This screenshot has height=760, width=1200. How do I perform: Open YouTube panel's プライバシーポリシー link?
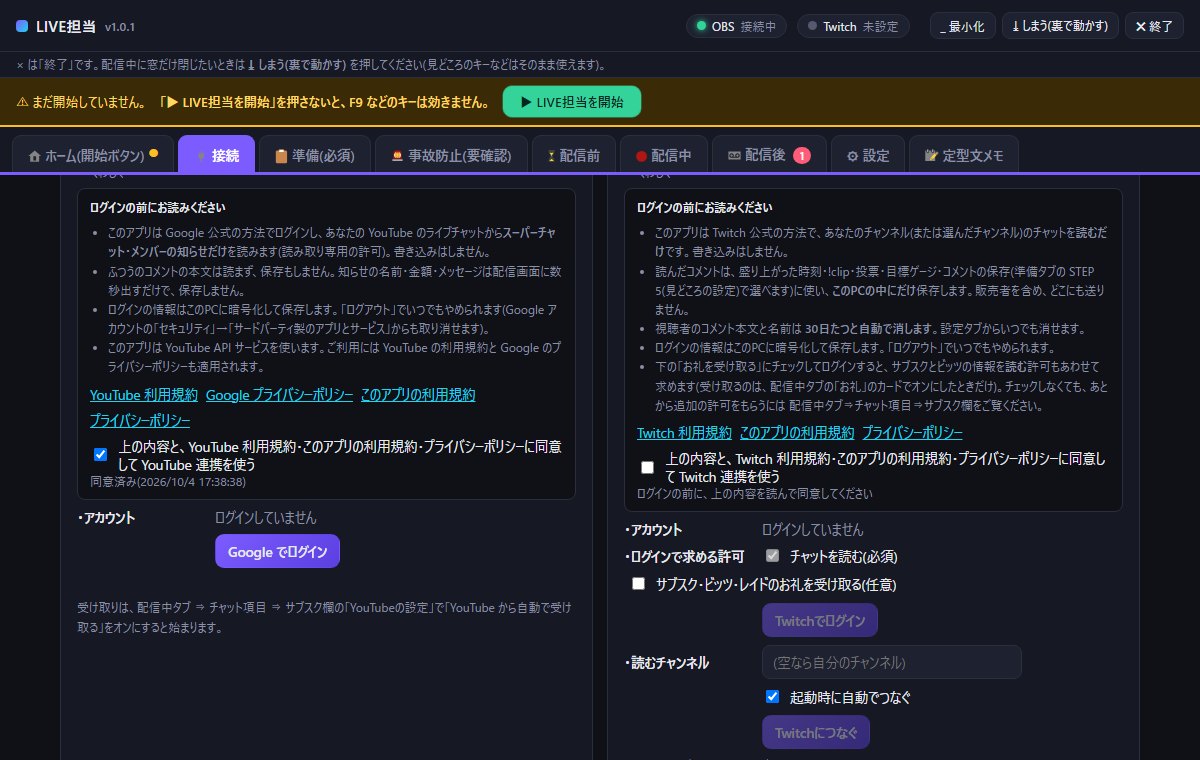[140, 420]
